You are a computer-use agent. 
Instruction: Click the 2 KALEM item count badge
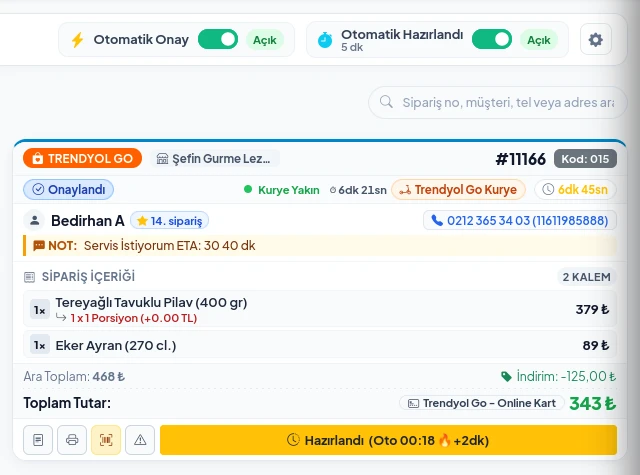[587, 277]
